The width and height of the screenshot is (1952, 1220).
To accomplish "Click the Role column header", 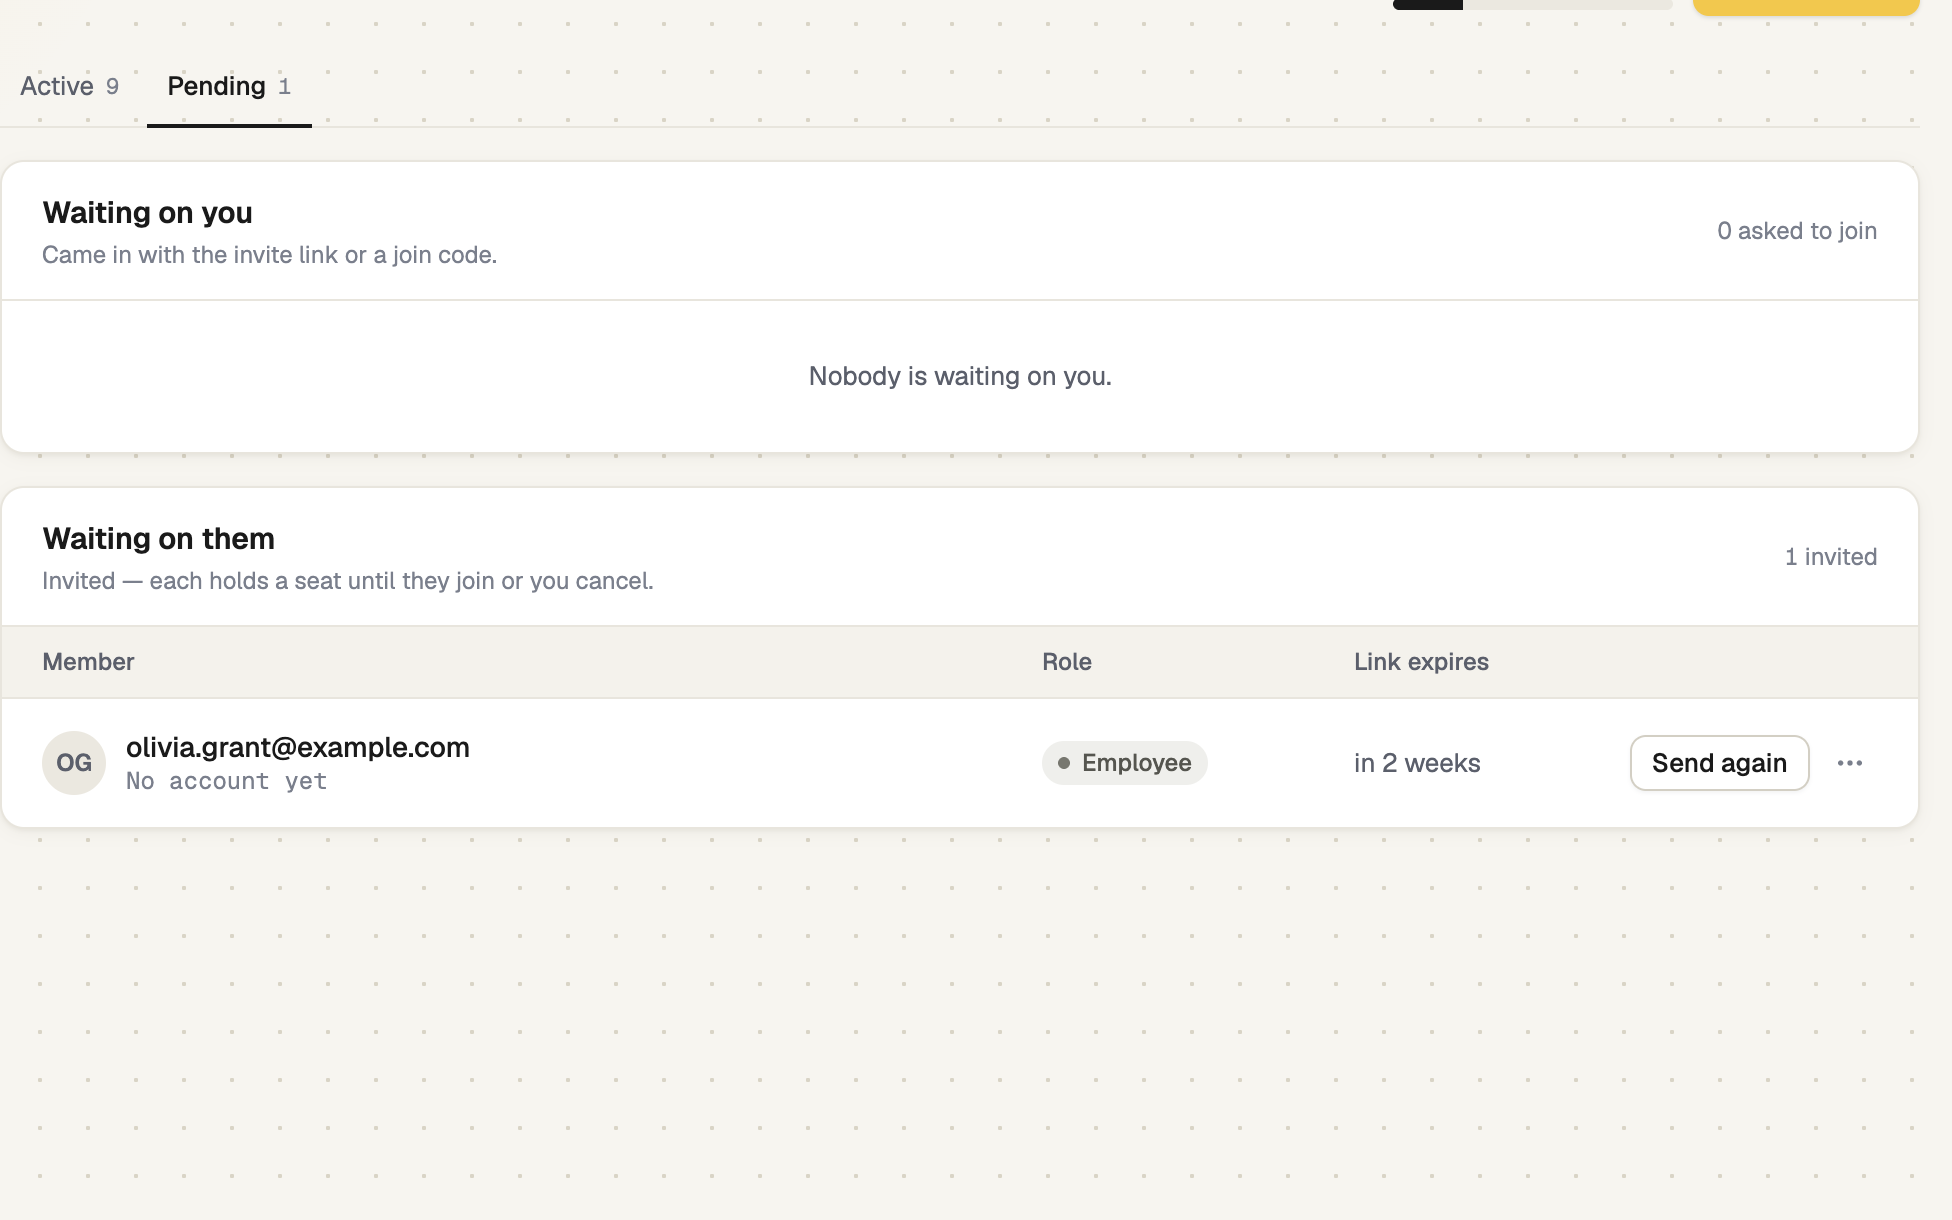I will point(1067,662).
